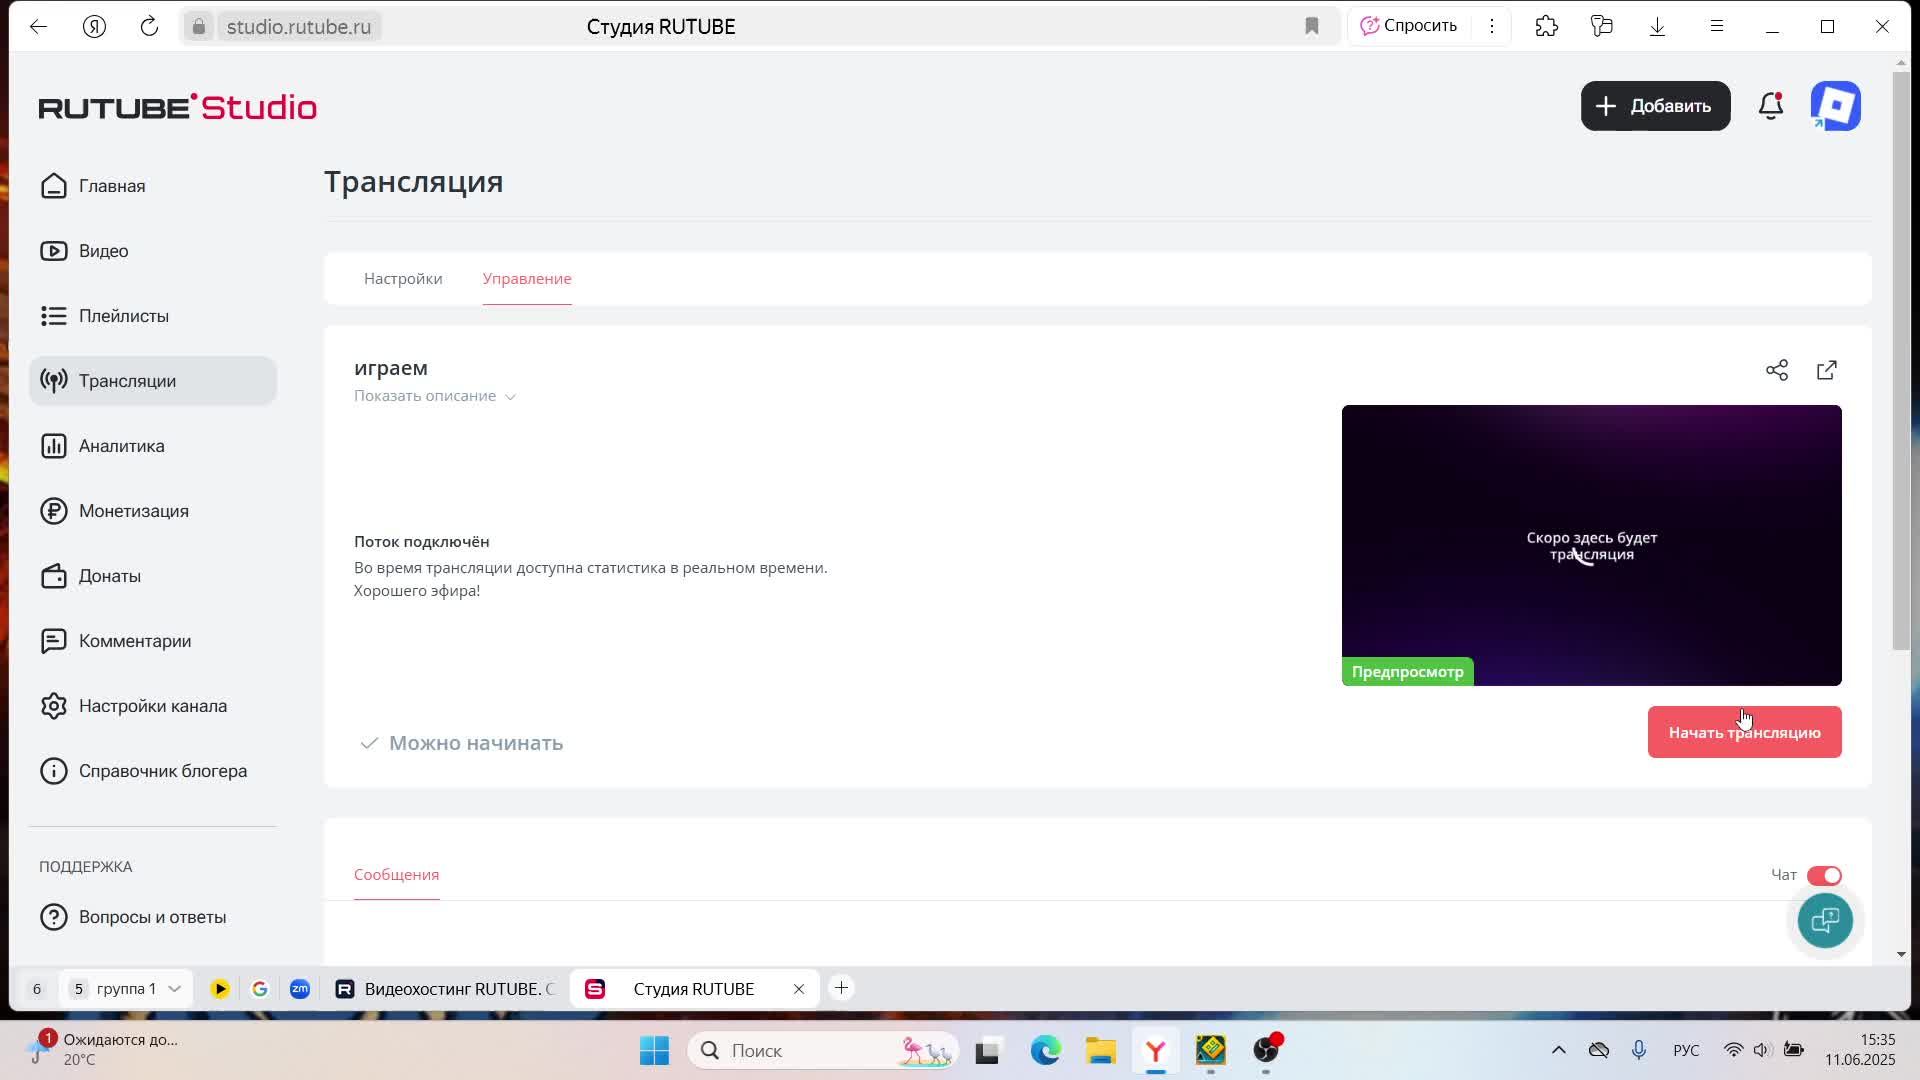Switch to the Управление tab
Viewport: 1920px width, 1080px height.
(527, 279)
